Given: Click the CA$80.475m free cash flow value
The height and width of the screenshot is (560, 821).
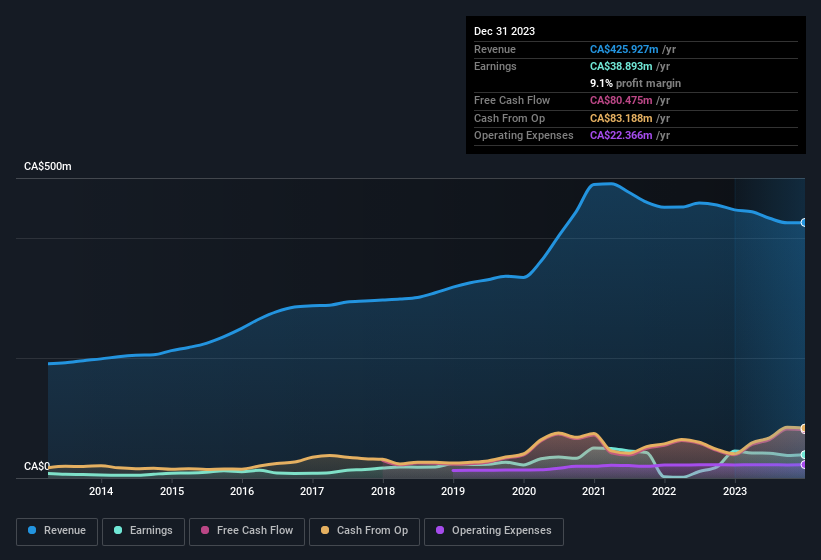Looking at the screenshot, I should point(621,100).
